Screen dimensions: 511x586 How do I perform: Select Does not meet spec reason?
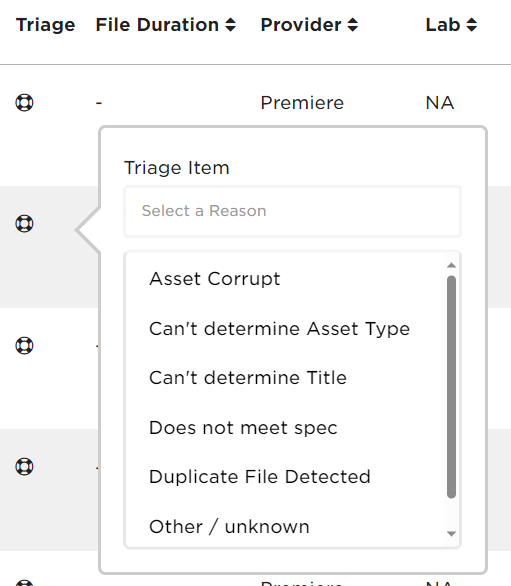coord(243,428)
